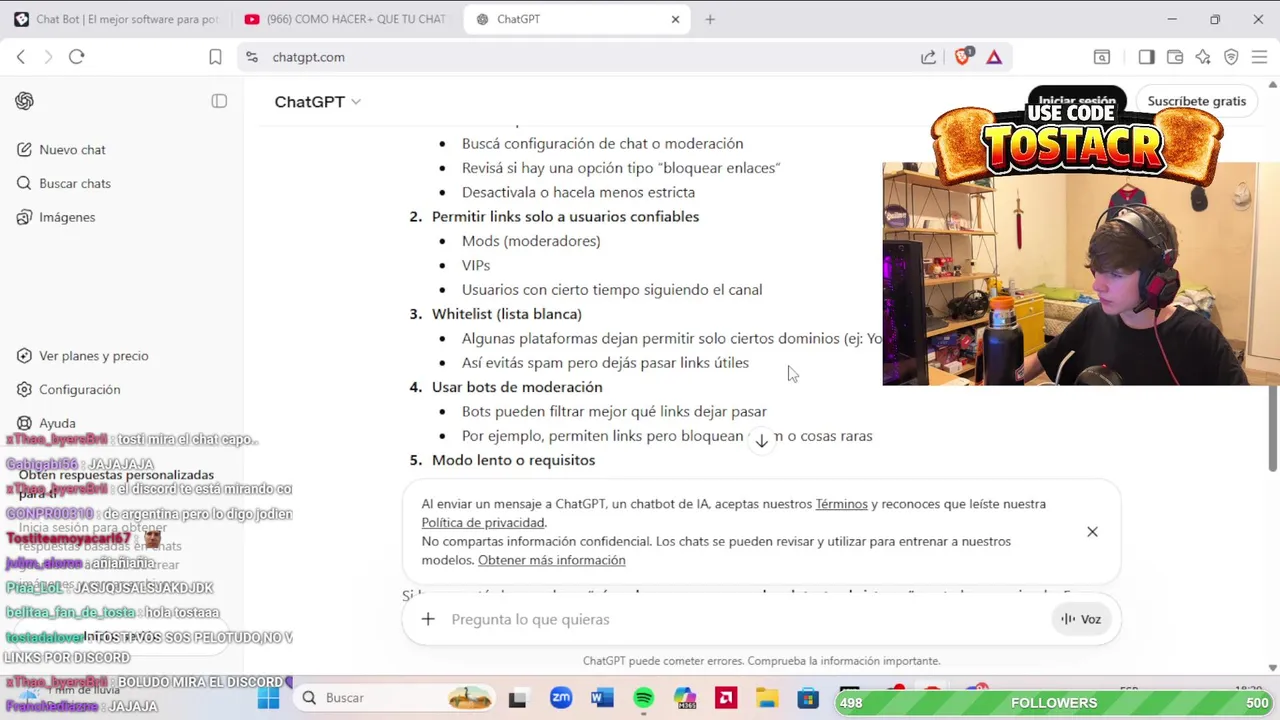This screenshot has width=1280, height=720.
Task: Open Ver planes y precio
Action: click(x=83, y=356)
